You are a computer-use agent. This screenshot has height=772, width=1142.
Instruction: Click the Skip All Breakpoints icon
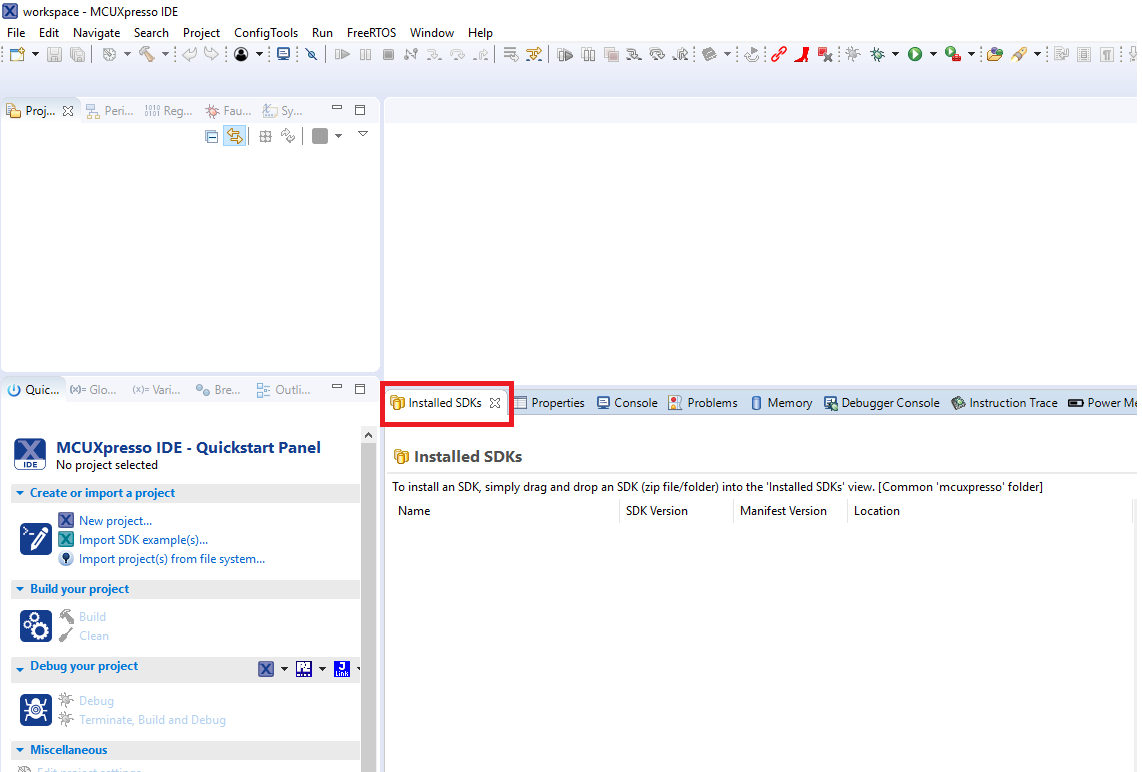pyautogui.click(x=312, y=54)
